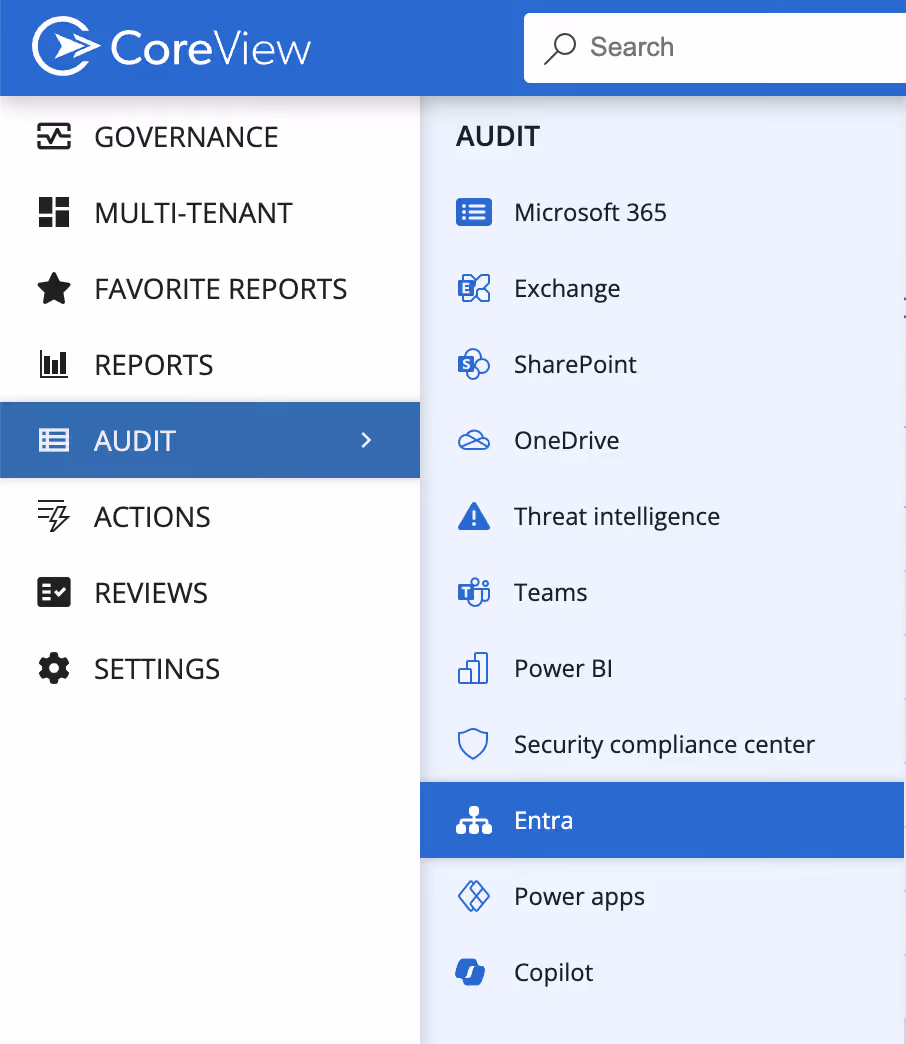
Task: Click the Power BI chart icon
Action: [x=473, y=668]
